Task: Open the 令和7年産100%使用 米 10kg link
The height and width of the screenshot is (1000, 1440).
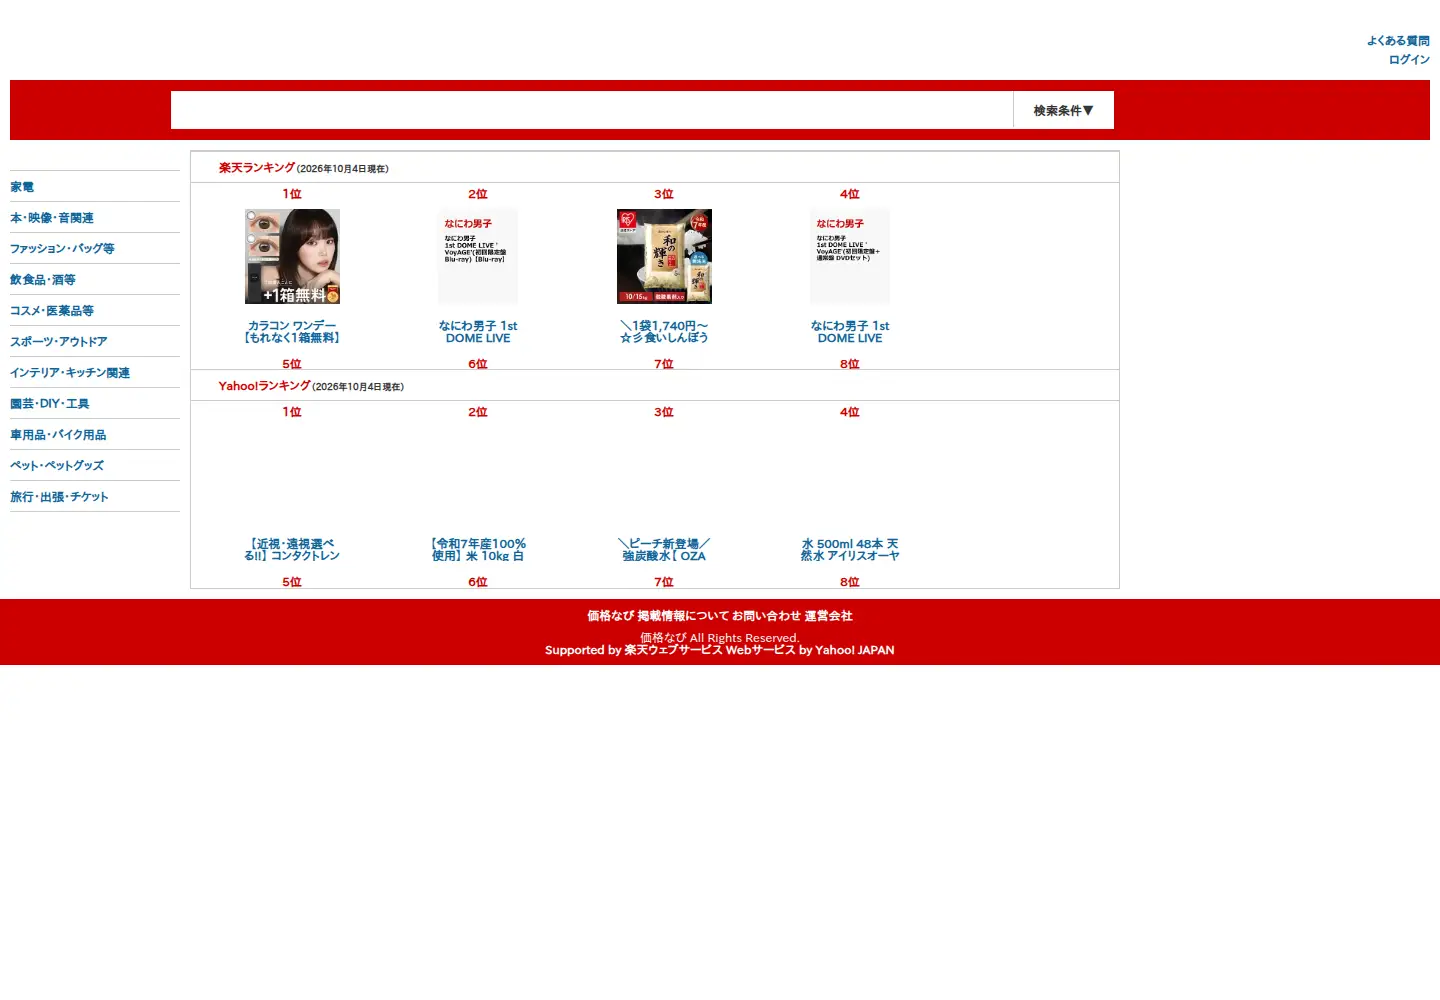Action: pyautogui.click(x=478, y=550)
